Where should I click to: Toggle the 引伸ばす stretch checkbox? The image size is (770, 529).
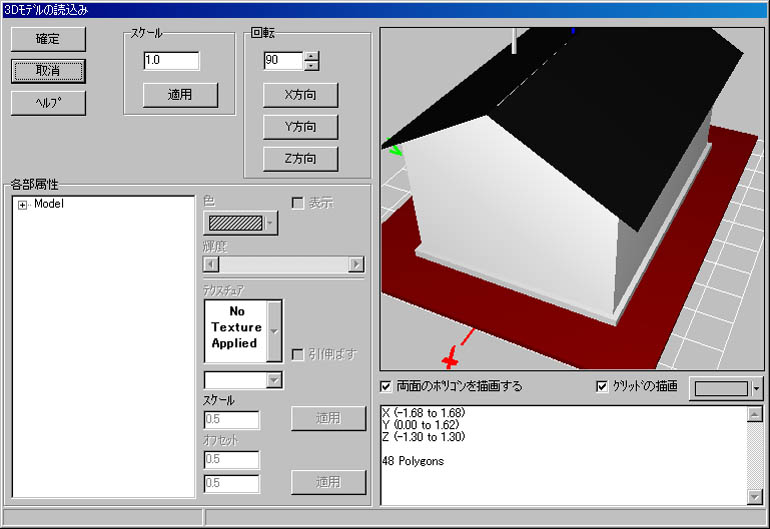pos(298,354)
